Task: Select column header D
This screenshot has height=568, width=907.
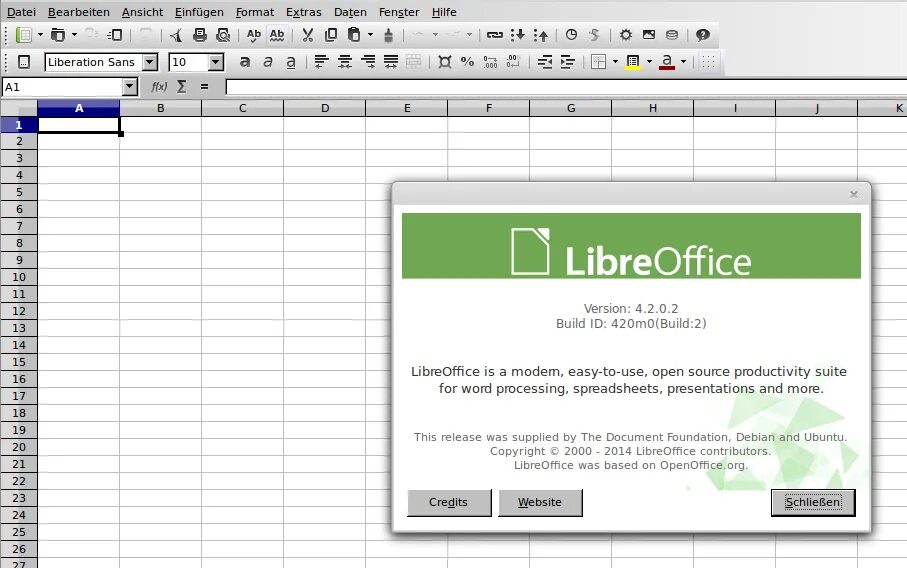Action: 325,108
